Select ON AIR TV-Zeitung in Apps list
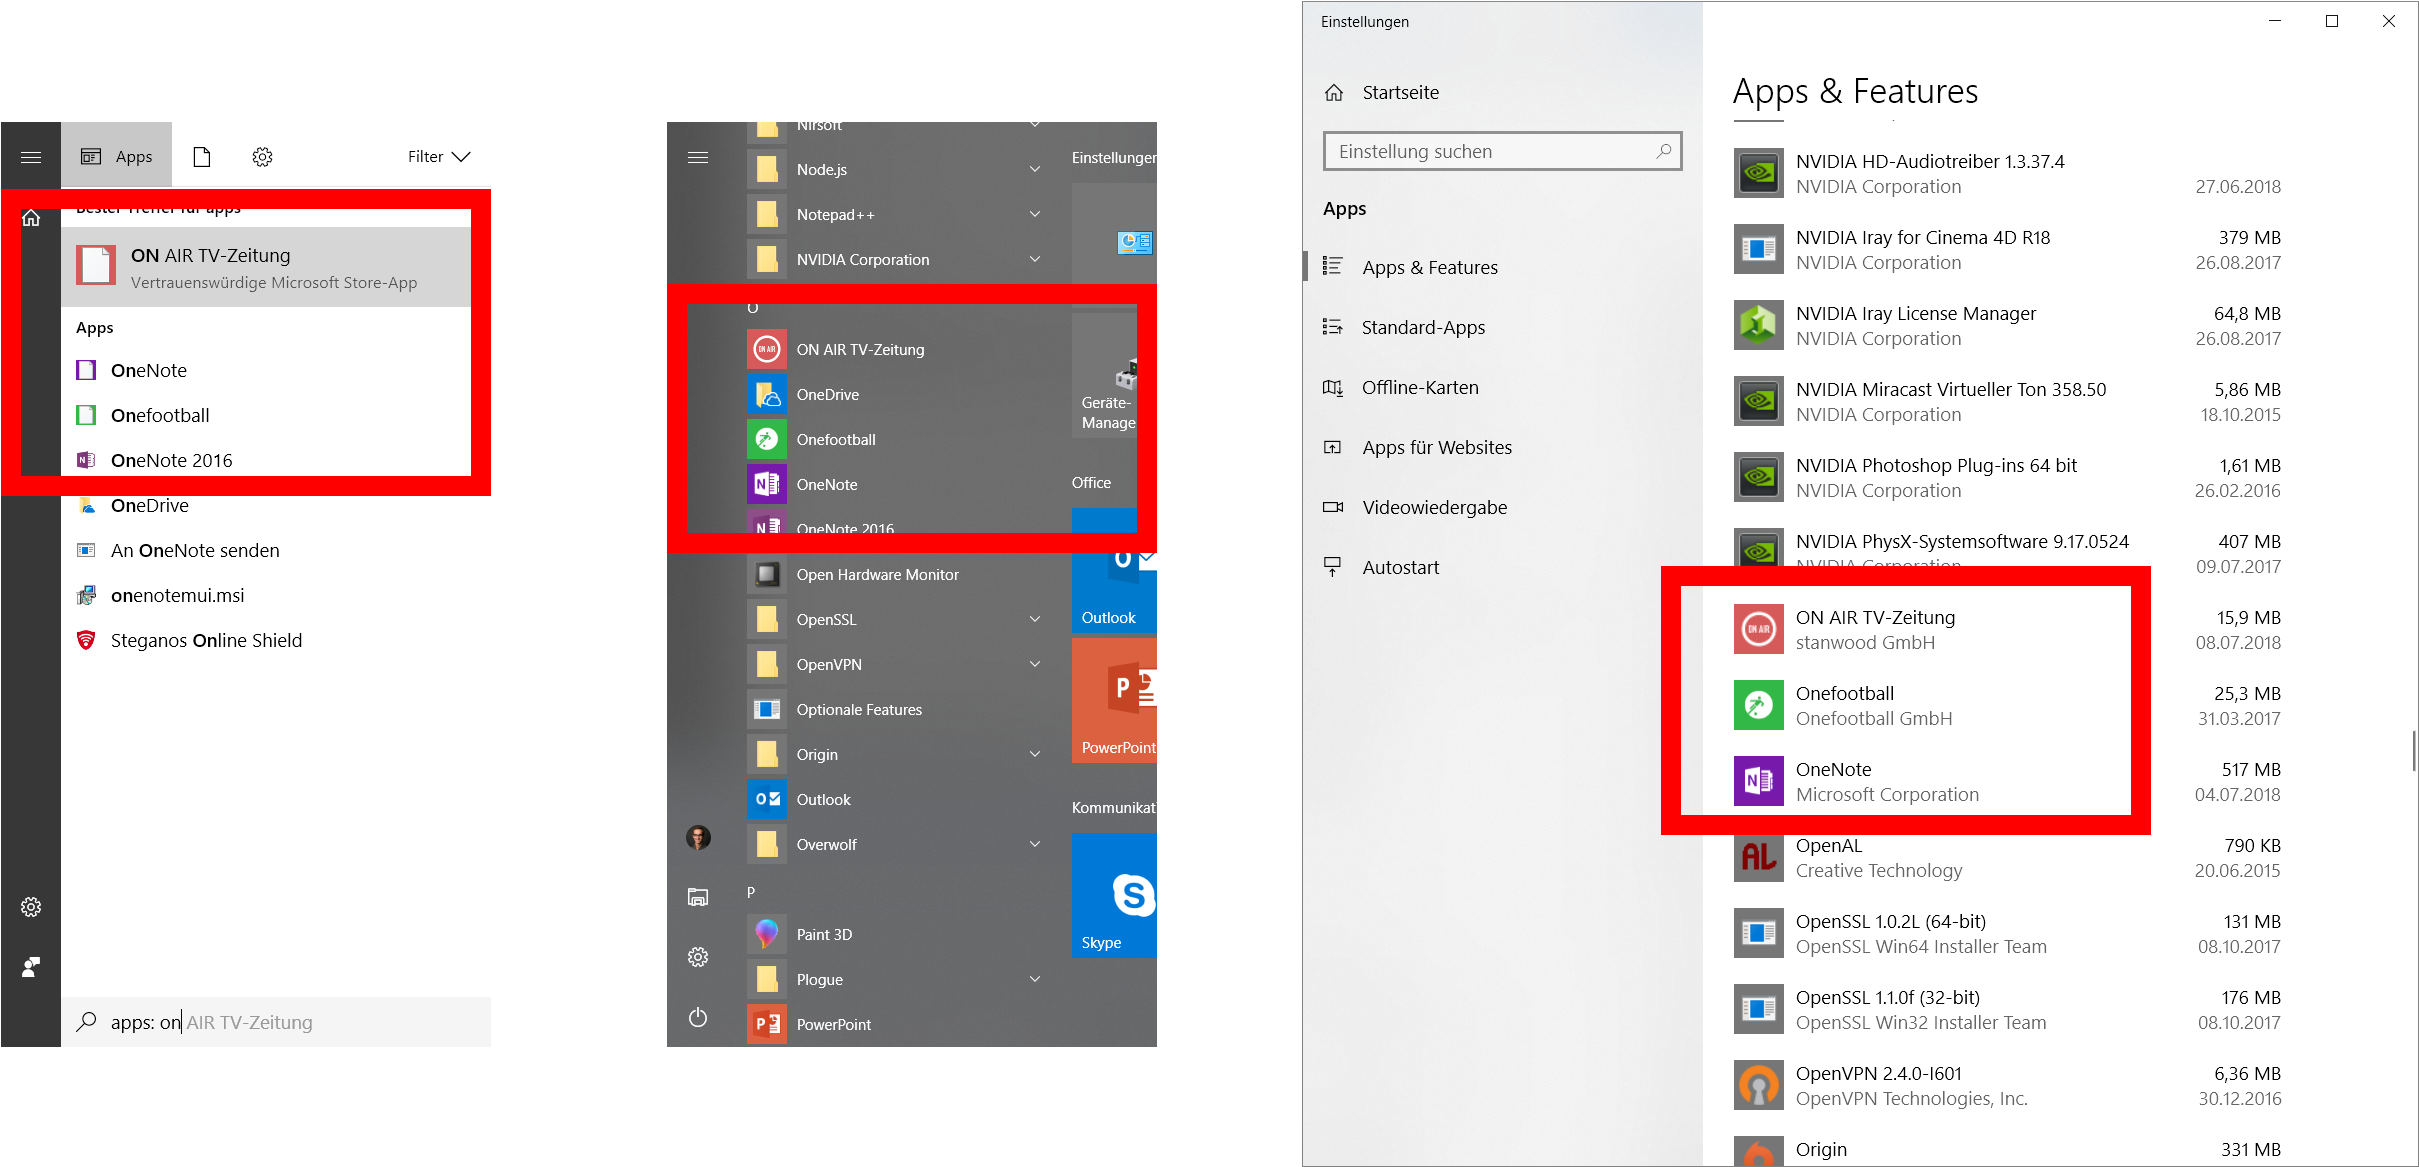 pos(2008,630)
